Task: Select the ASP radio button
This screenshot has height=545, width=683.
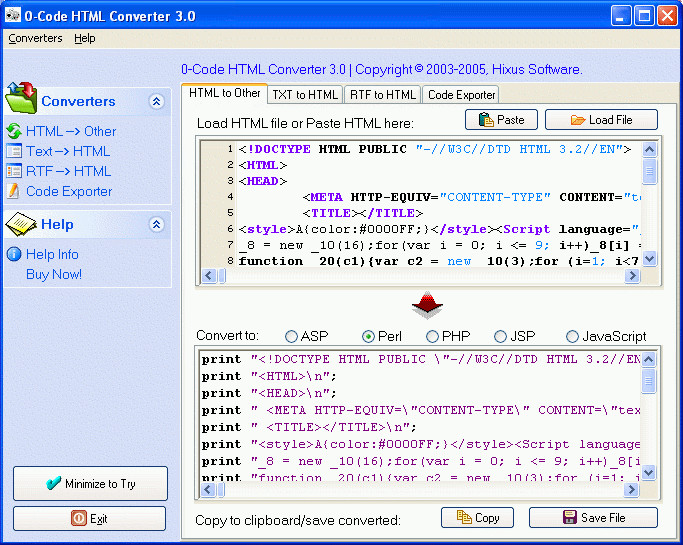Action: point(291,336)
